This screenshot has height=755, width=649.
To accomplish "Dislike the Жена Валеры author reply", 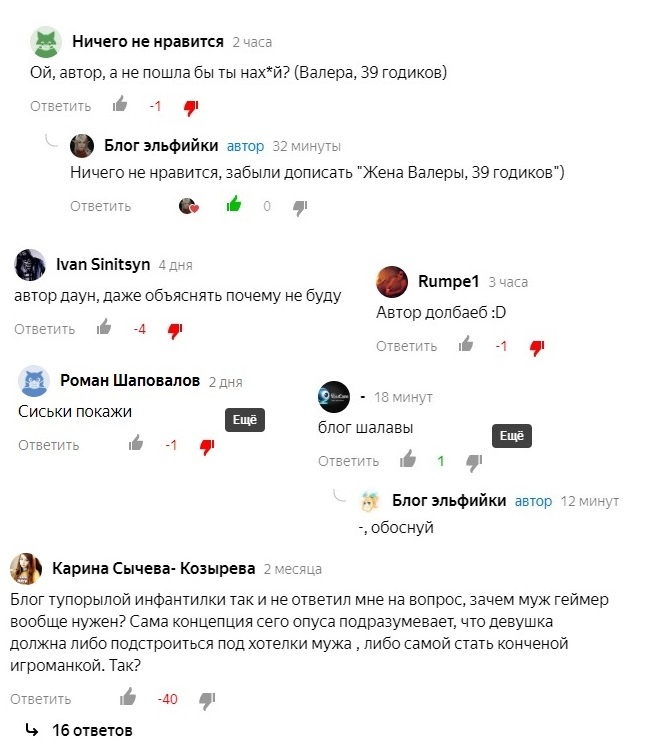I will point(300,208).
